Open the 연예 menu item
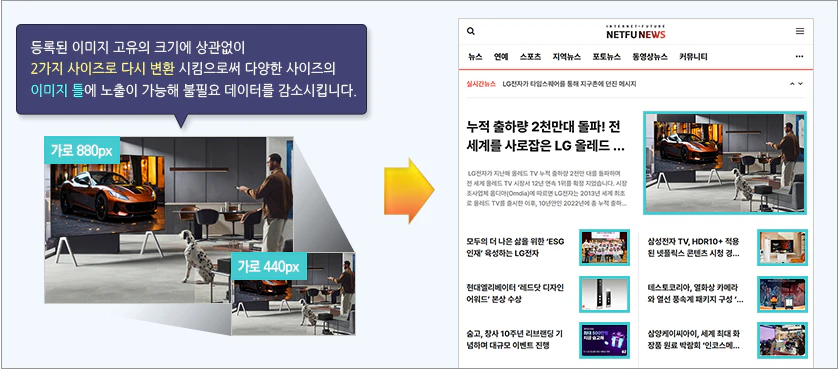 [501, 56]
